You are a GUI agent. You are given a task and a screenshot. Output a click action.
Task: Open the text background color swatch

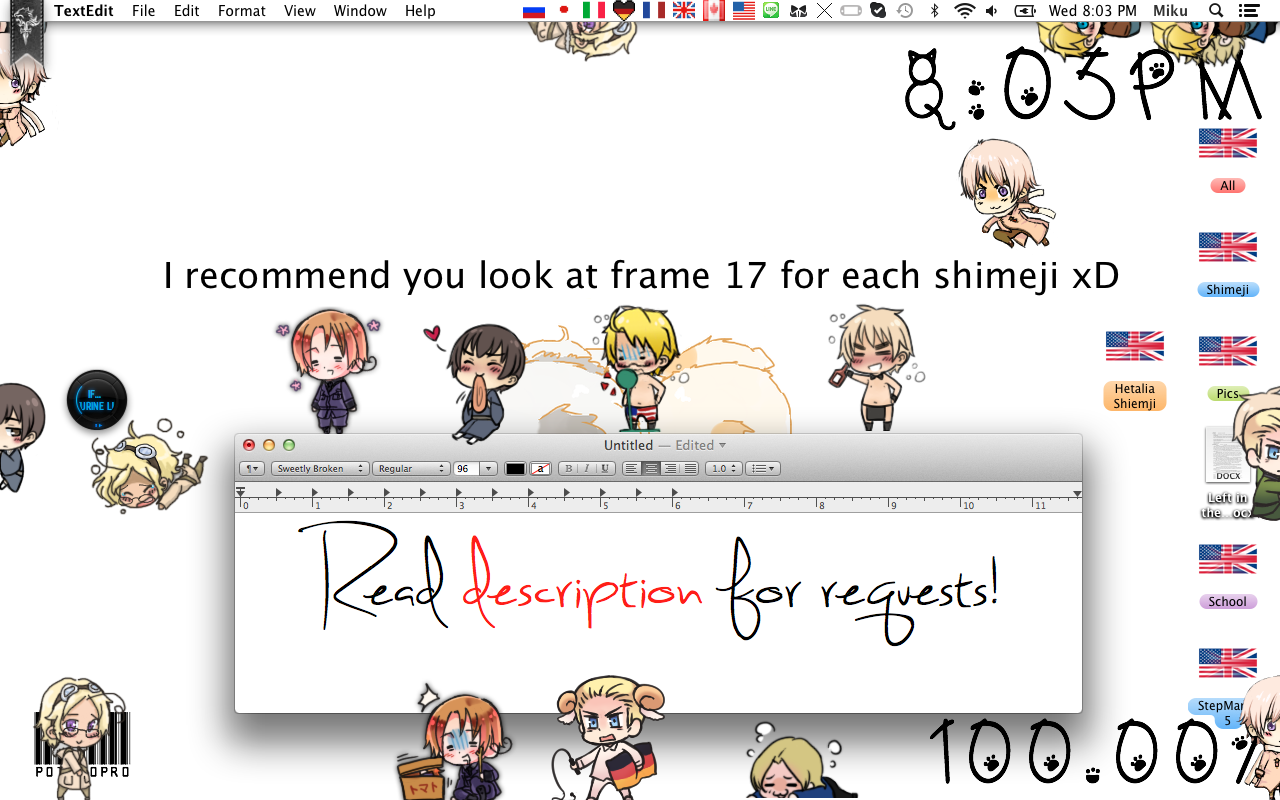(x=541, y=468)
